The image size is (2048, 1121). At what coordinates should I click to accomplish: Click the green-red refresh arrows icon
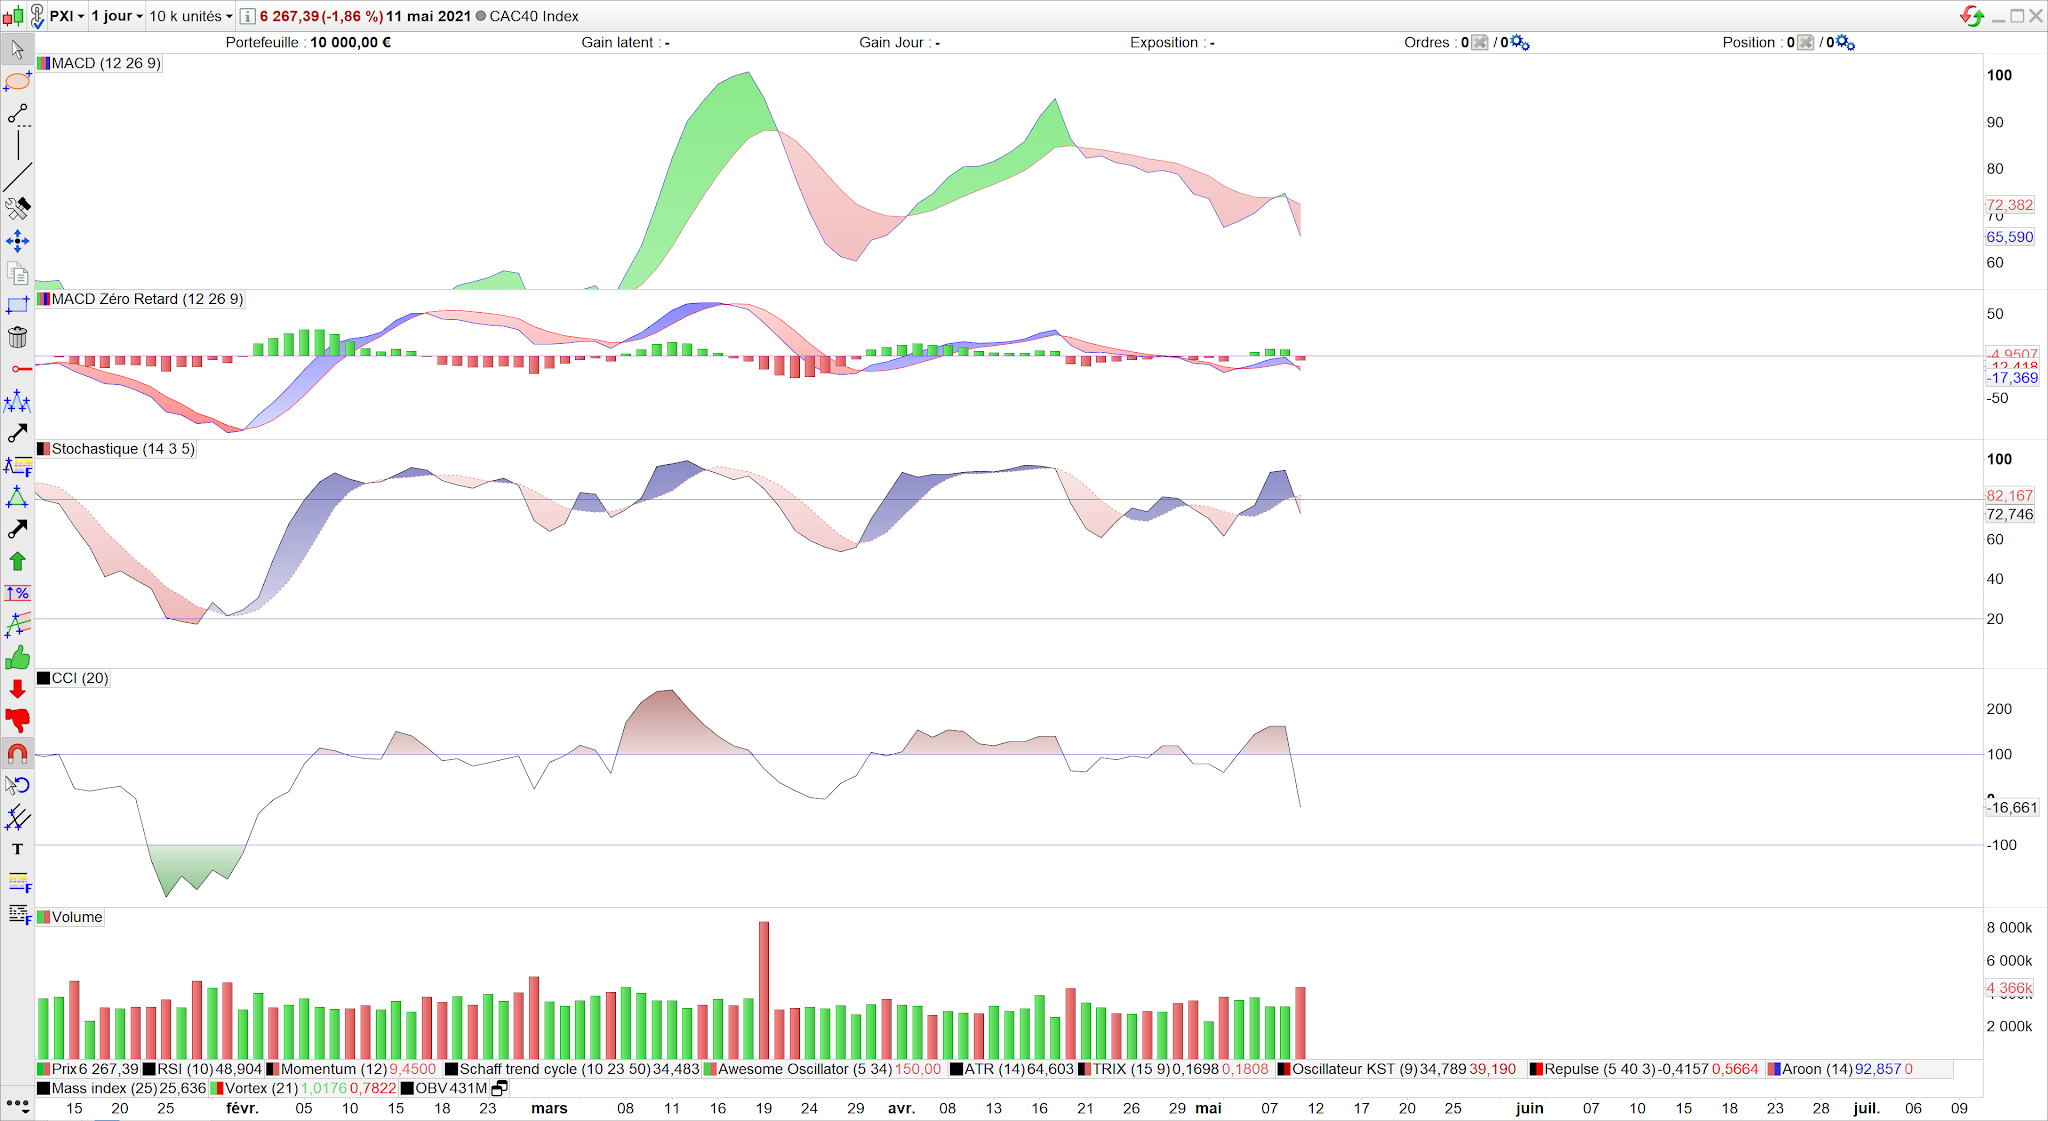point(1971,16)
